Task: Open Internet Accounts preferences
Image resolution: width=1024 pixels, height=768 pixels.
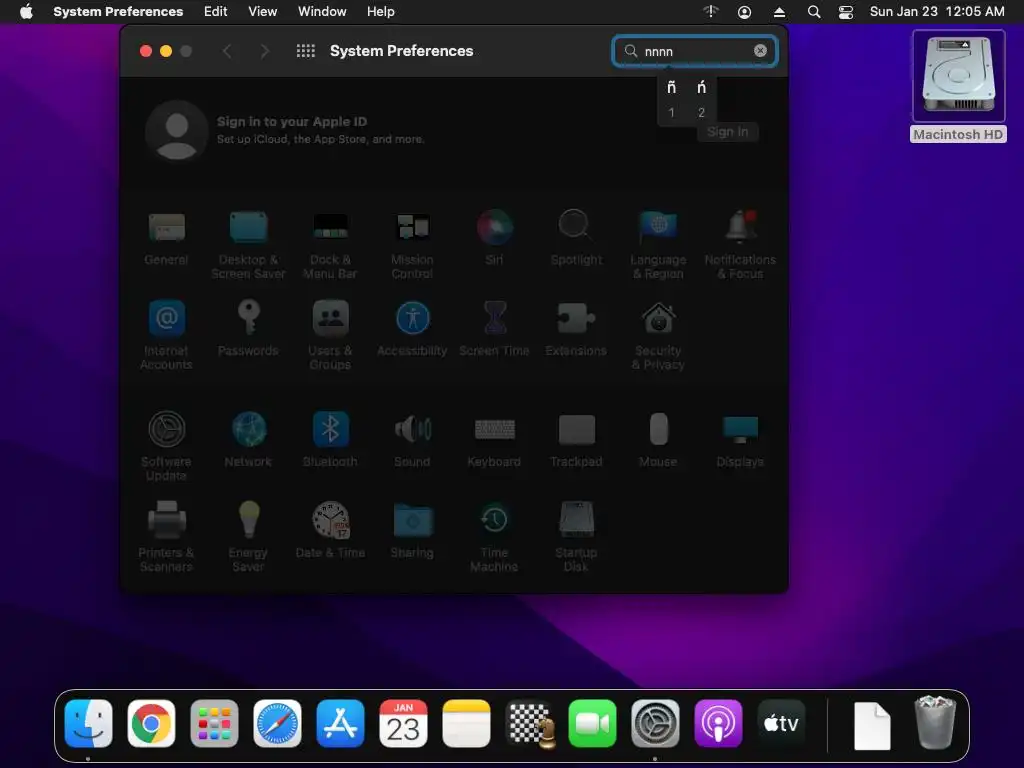Action: point(167,336)
